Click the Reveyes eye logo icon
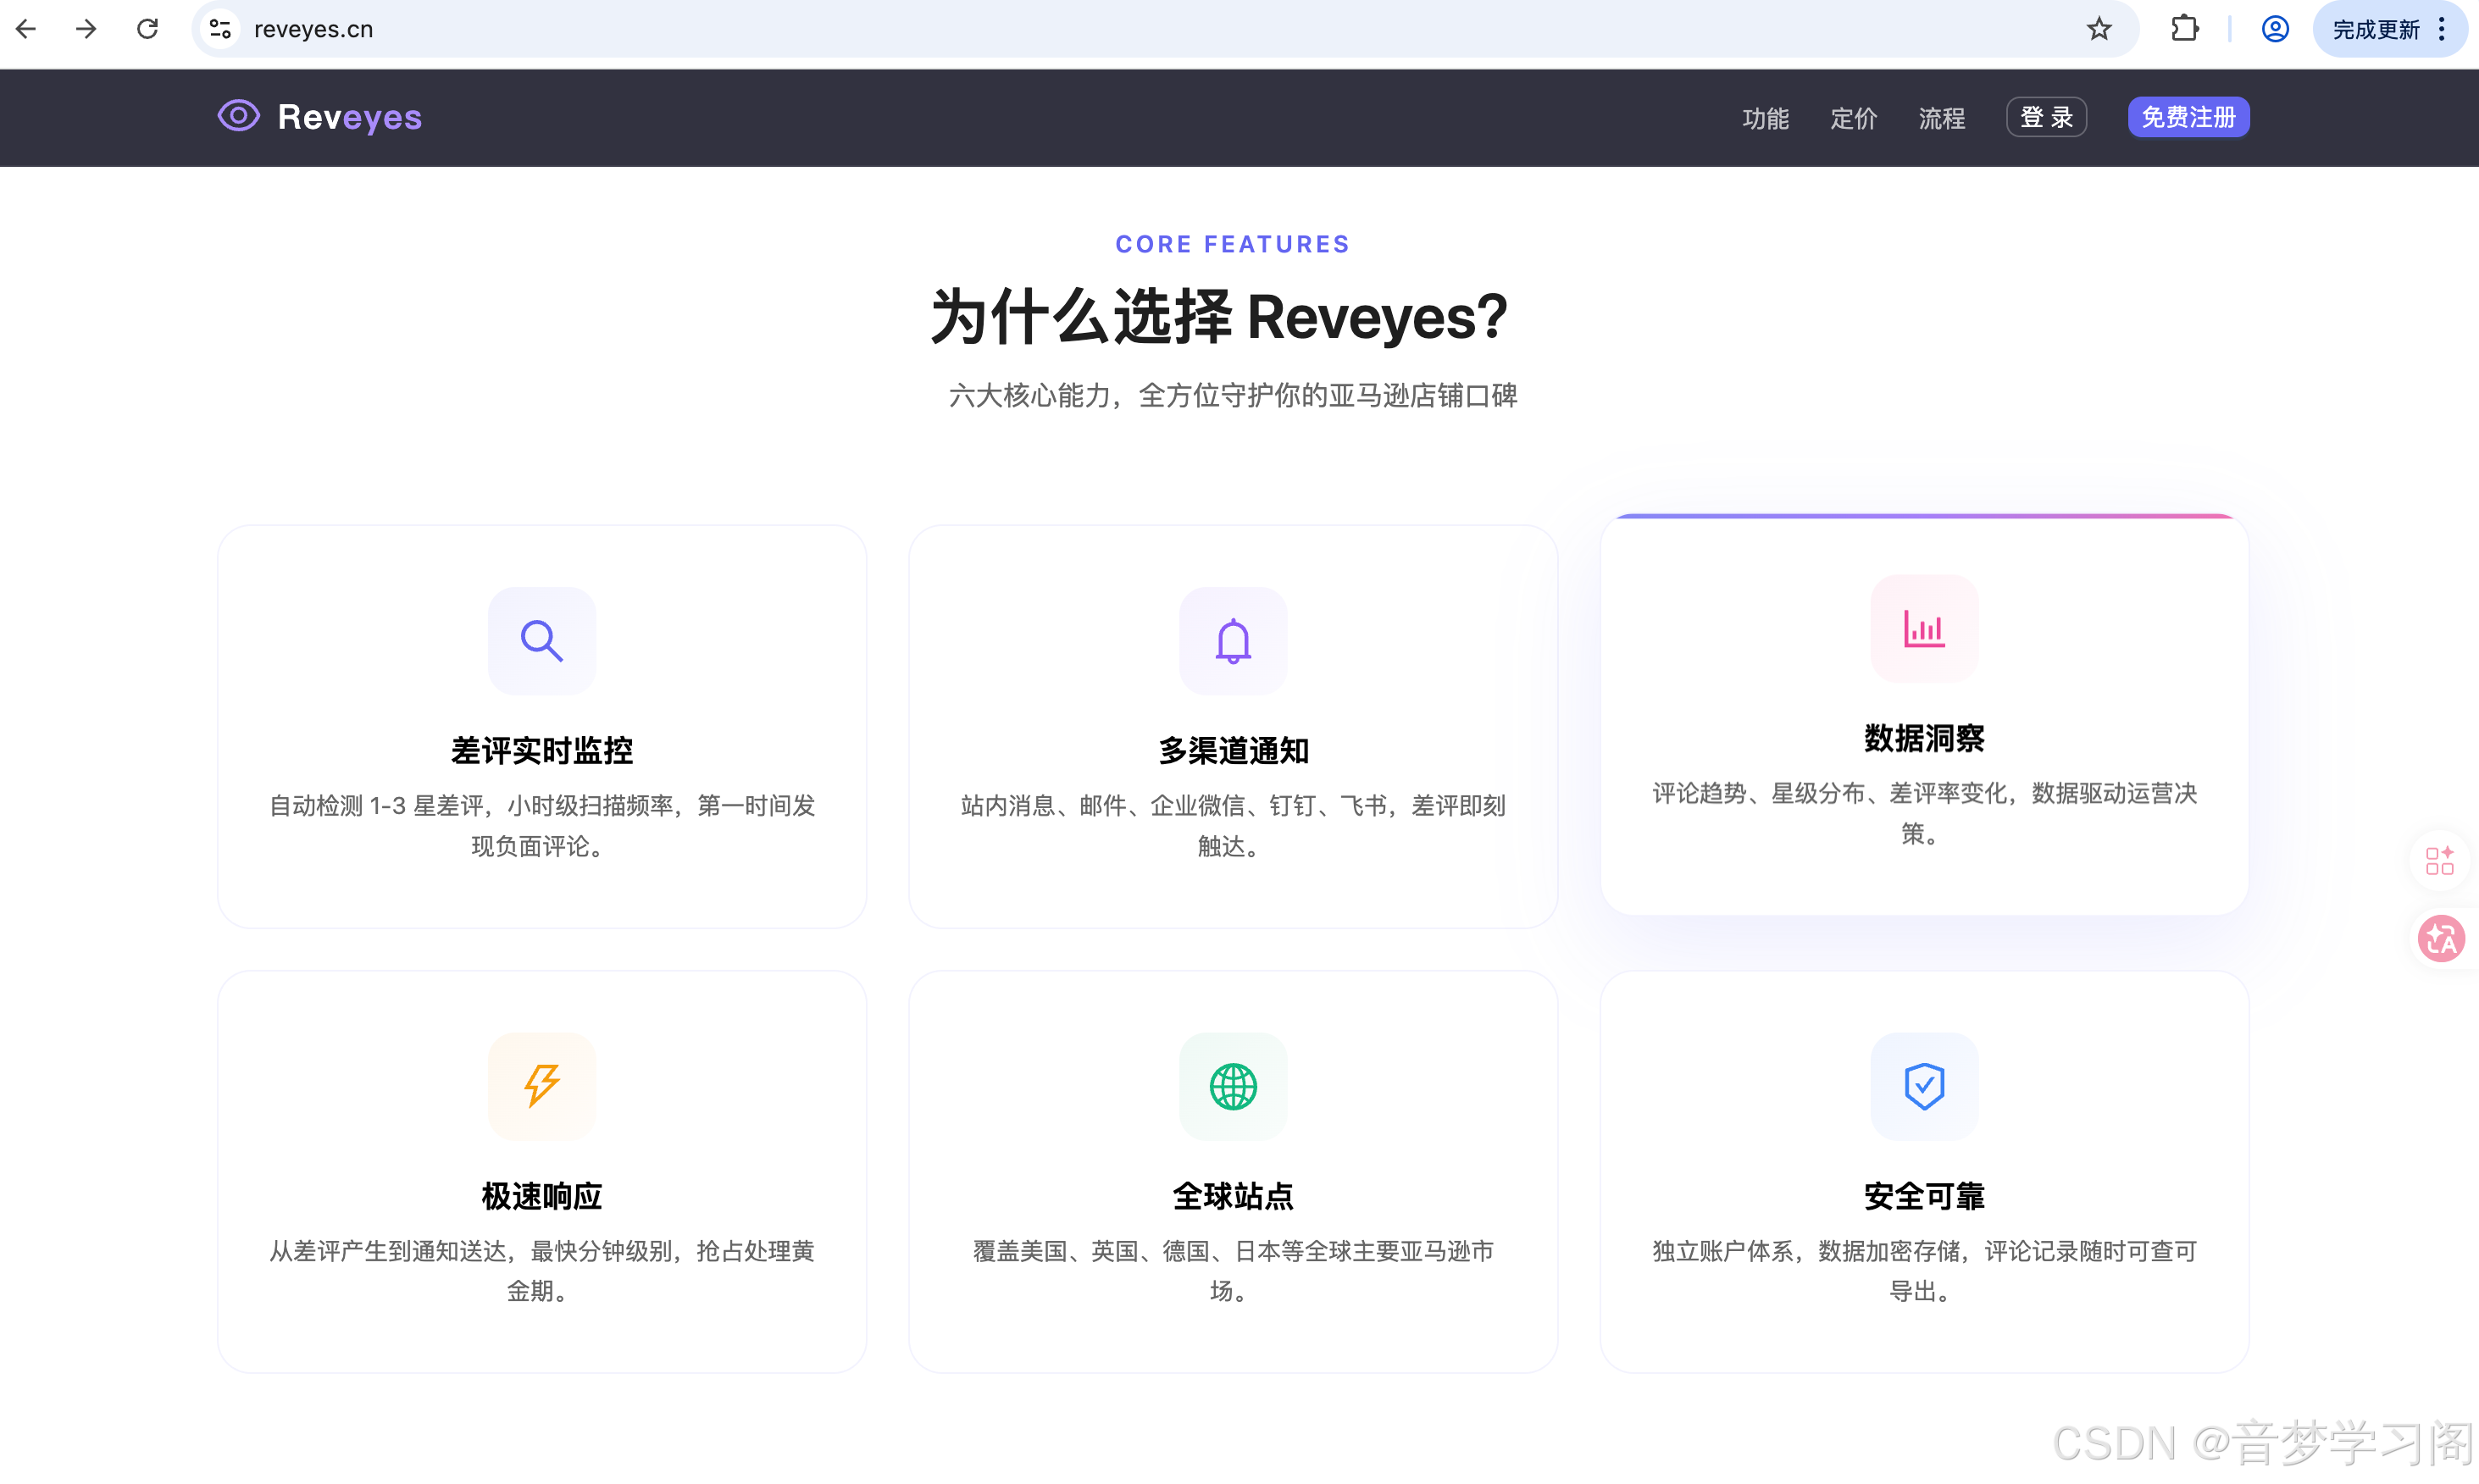The height and width of the screenshot is (1484, 2479). (x=239, y=116)
